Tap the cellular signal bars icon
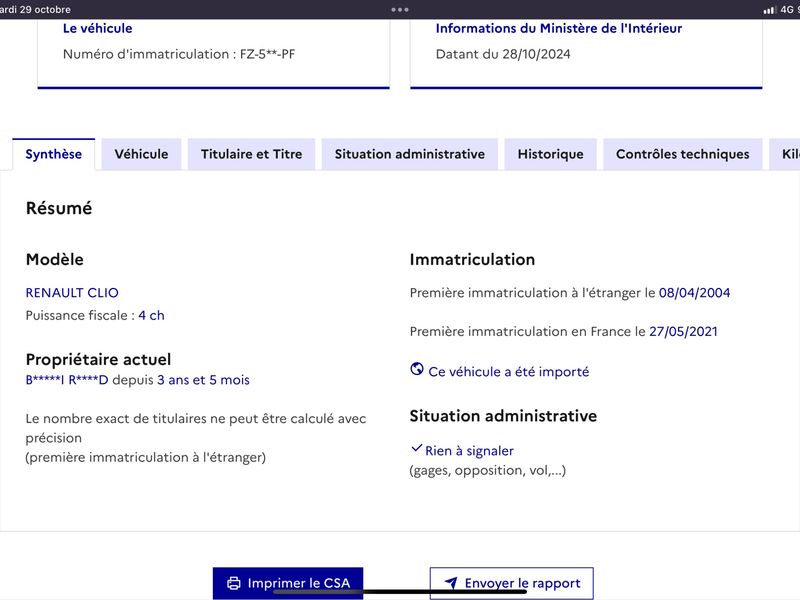The height and width of the screenshot is (600, 800). point(769,10)
